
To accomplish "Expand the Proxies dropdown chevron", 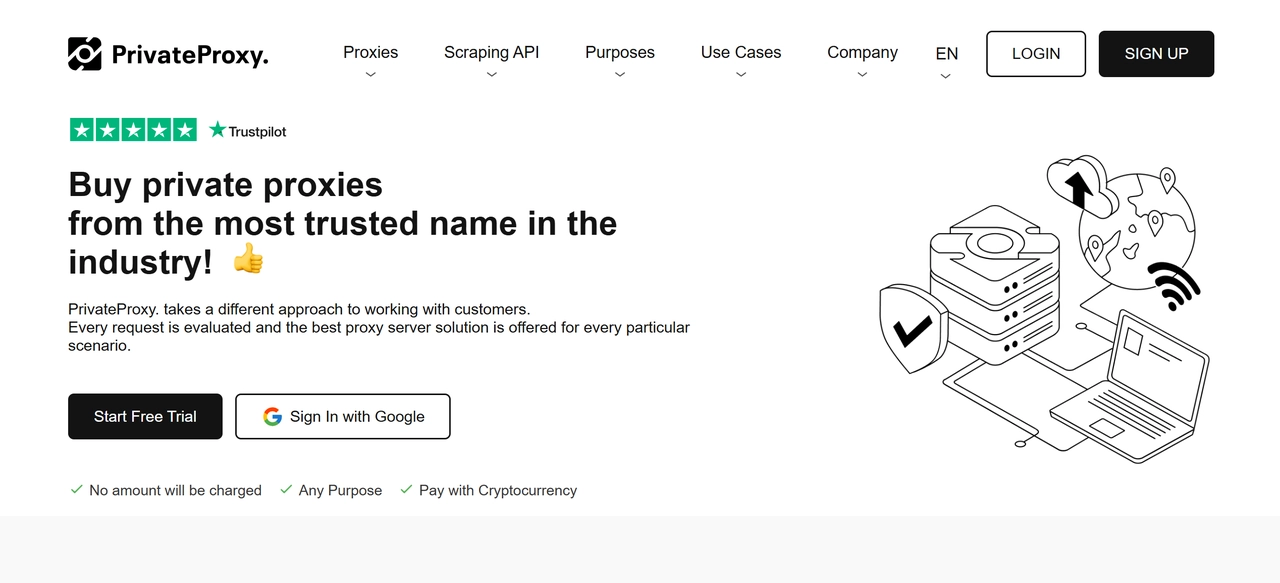I will pos(370,73).
